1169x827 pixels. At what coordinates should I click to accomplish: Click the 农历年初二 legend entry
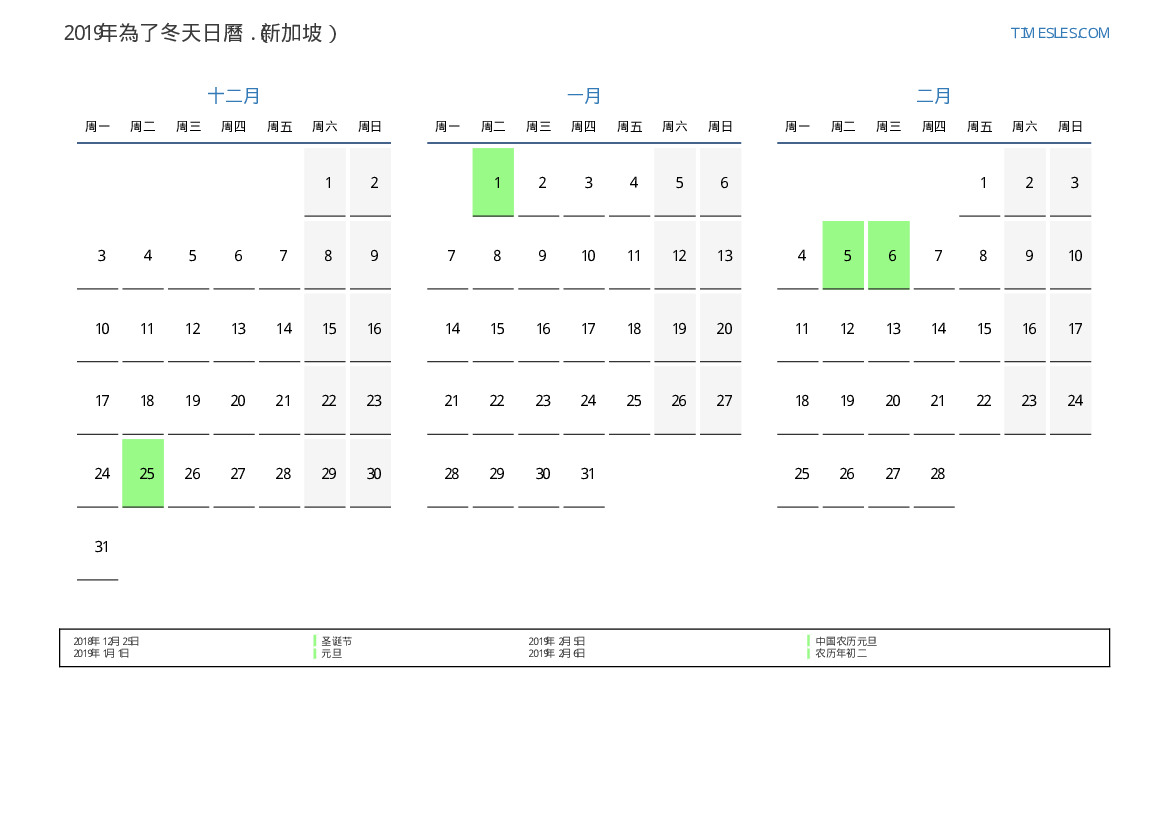coord(840,653)
